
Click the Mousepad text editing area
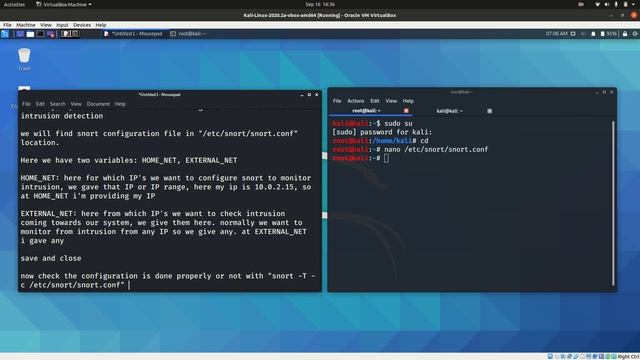(x=169, y=200)
